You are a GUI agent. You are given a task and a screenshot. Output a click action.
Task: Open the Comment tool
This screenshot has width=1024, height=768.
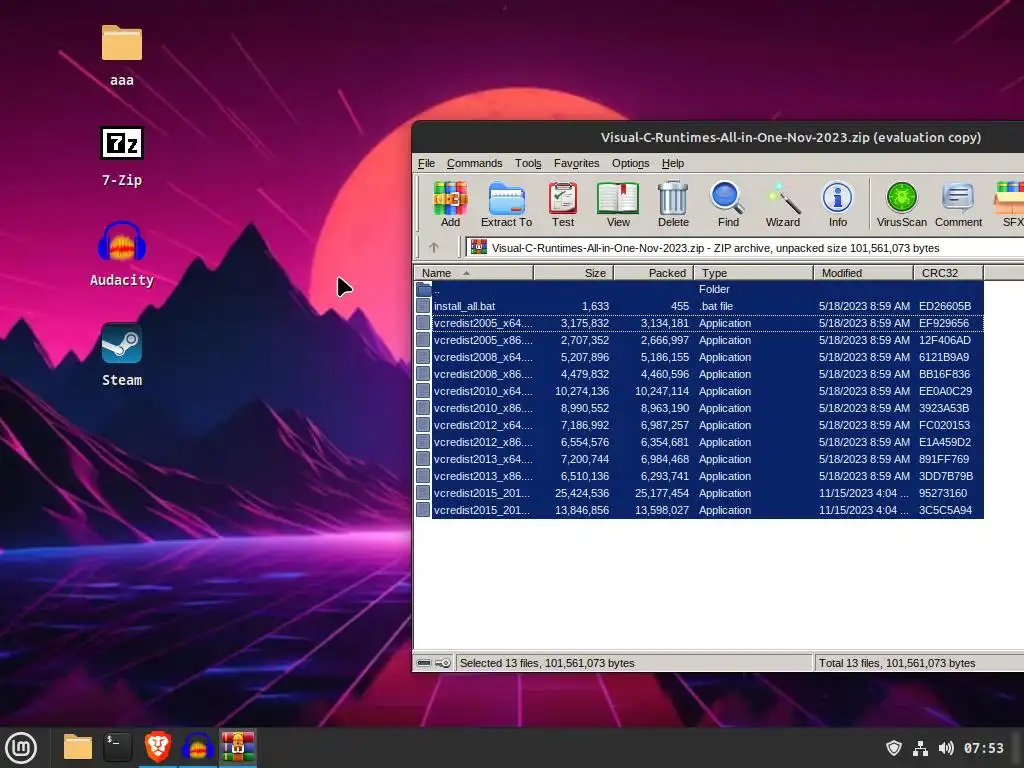point(958,204)
